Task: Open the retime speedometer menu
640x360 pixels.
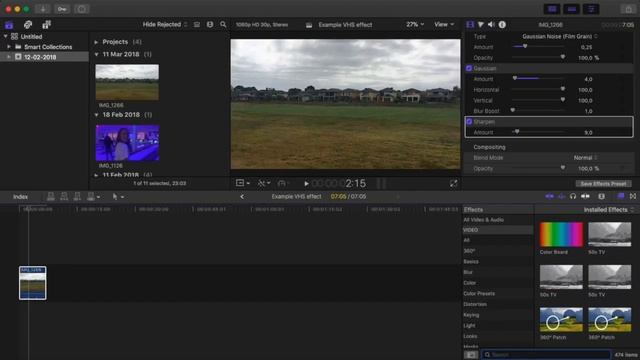Action: pos(282,184)
